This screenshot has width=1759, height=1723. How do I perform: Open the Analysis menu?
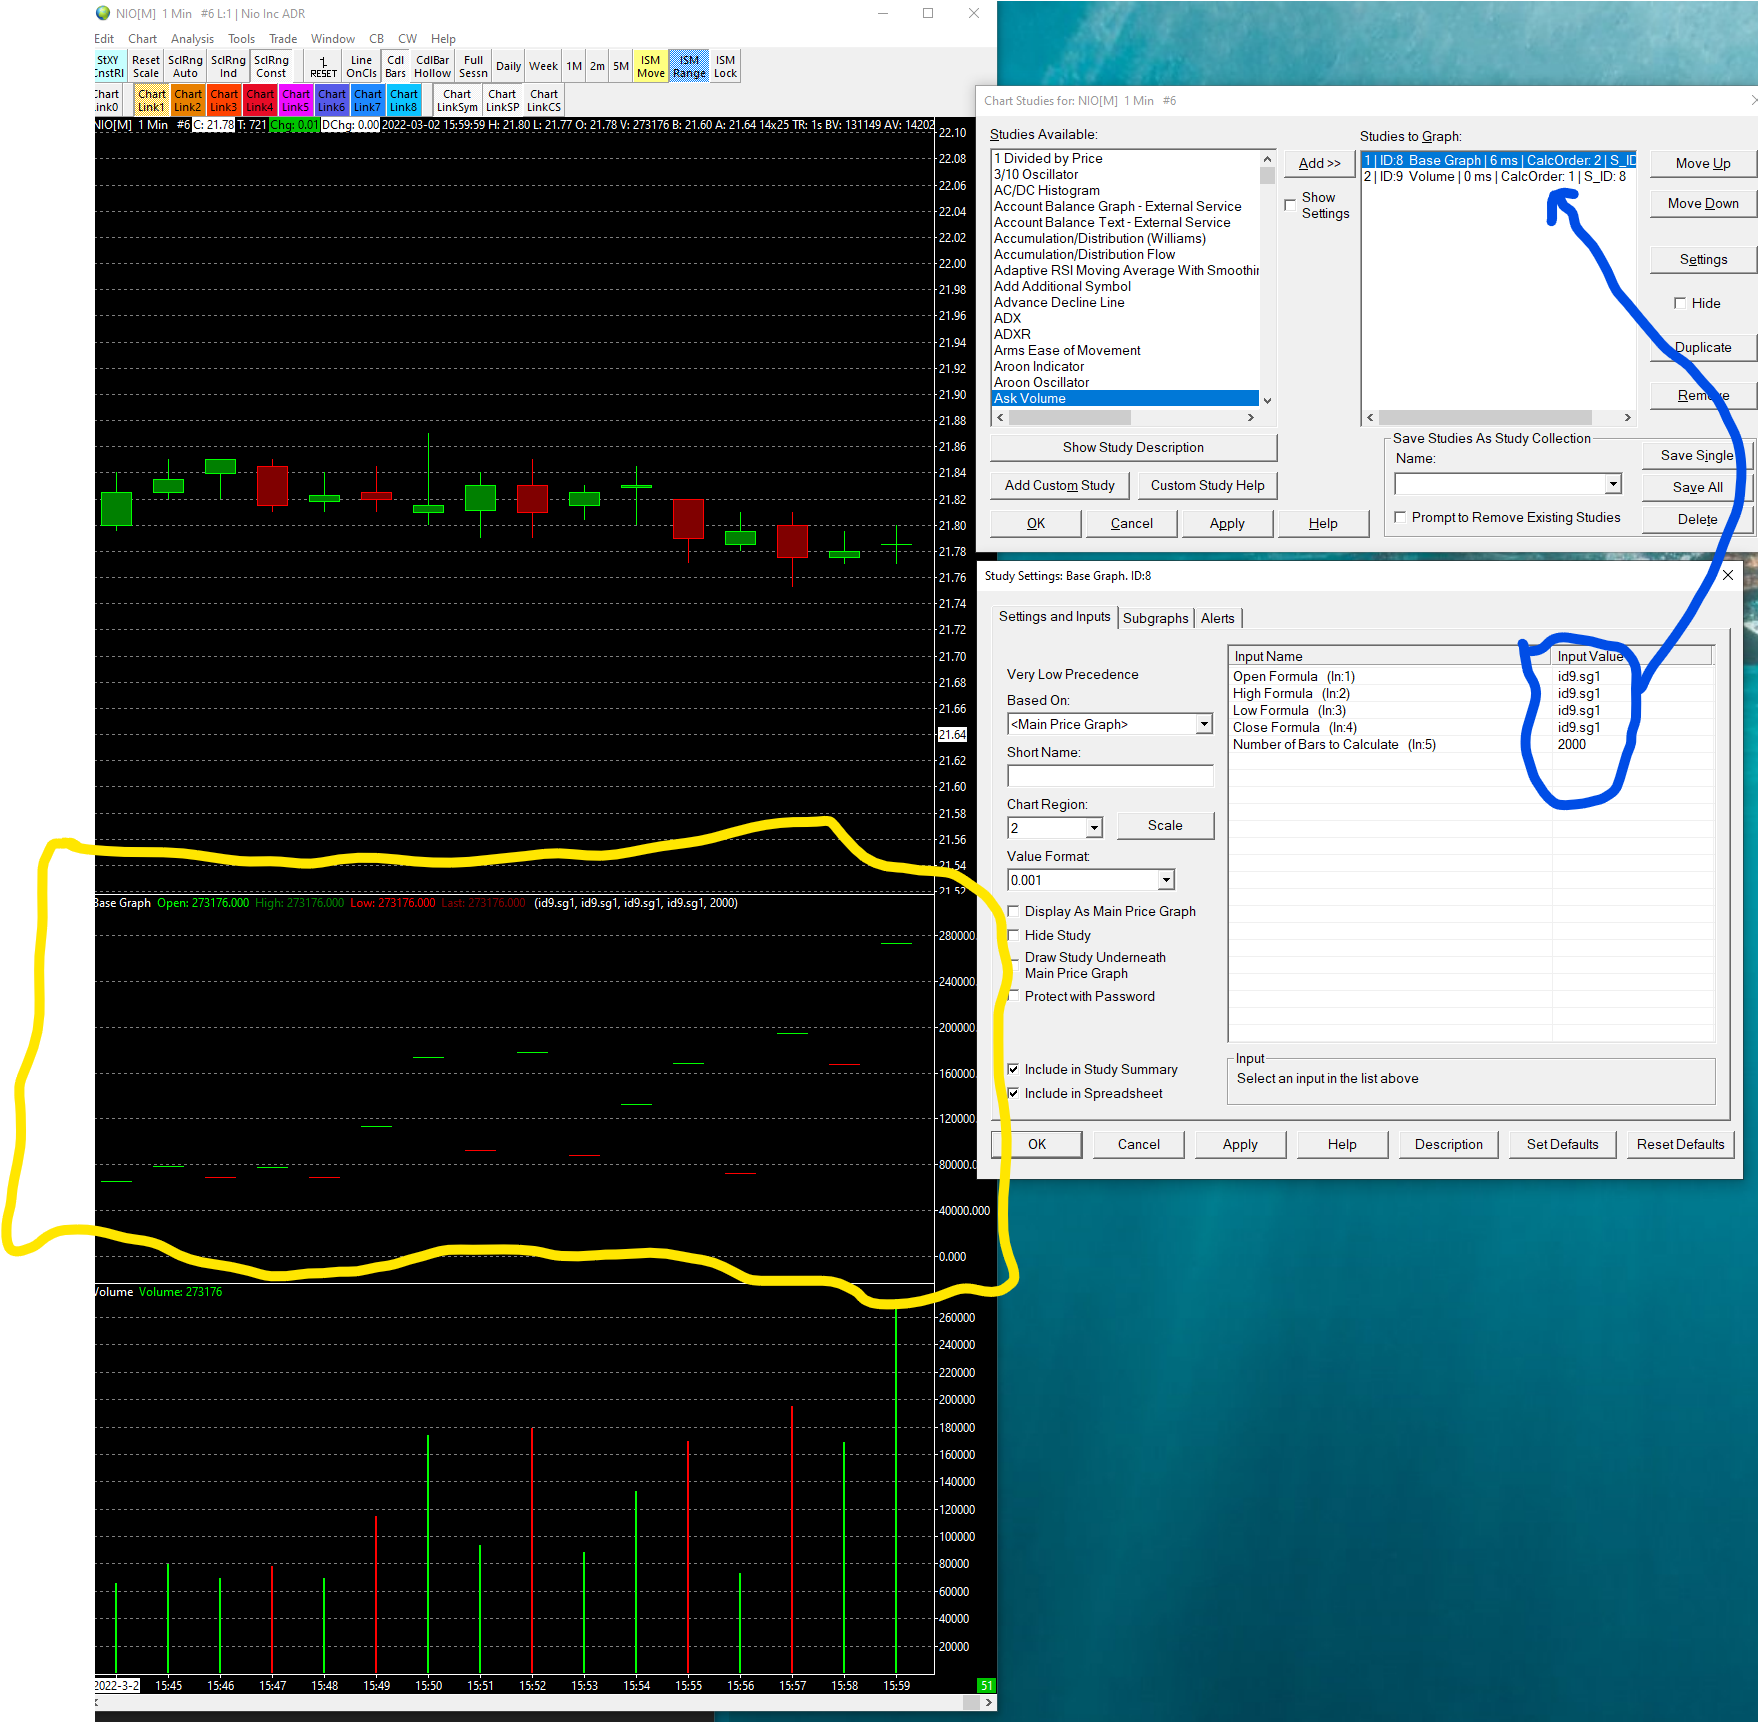coord(192,39)
